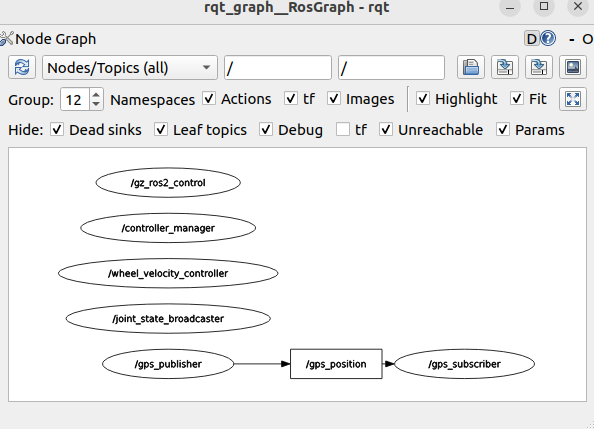The height and width of the screenshot is (429, 594).
Task: Click the D dock widget button
Action: (532, 39)
